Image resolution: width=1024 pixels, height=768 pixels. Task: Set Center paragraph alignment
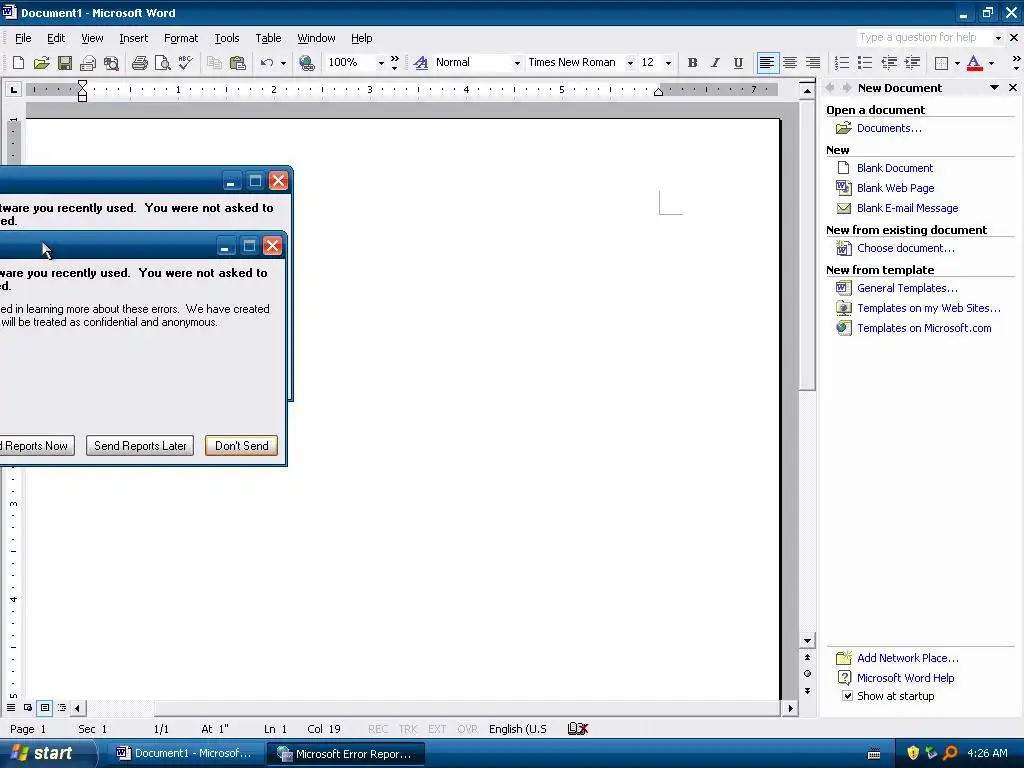tap(790, 63)
